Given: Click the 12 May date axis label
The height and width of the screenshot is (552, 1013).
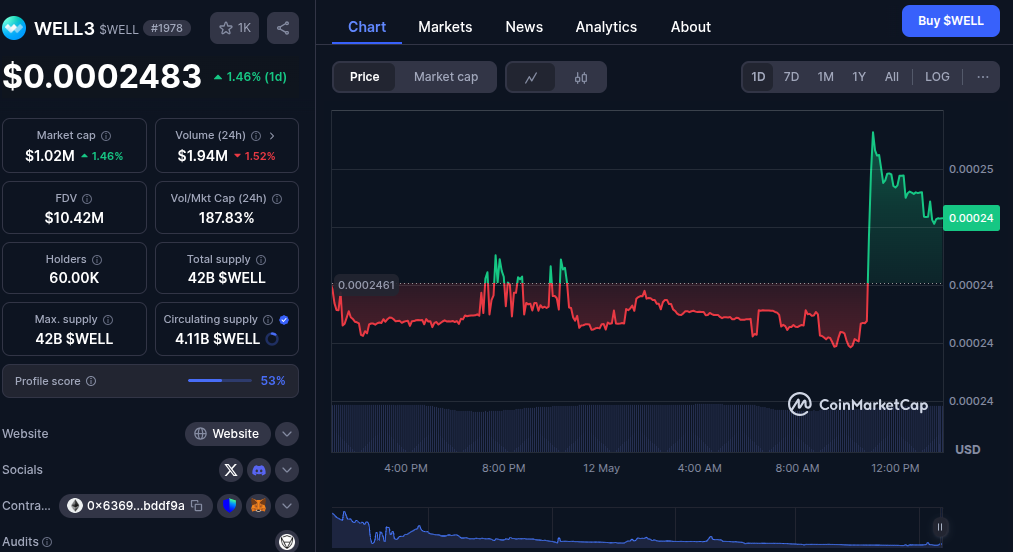Looking at the screenshot, I should [x=601, y=468].
